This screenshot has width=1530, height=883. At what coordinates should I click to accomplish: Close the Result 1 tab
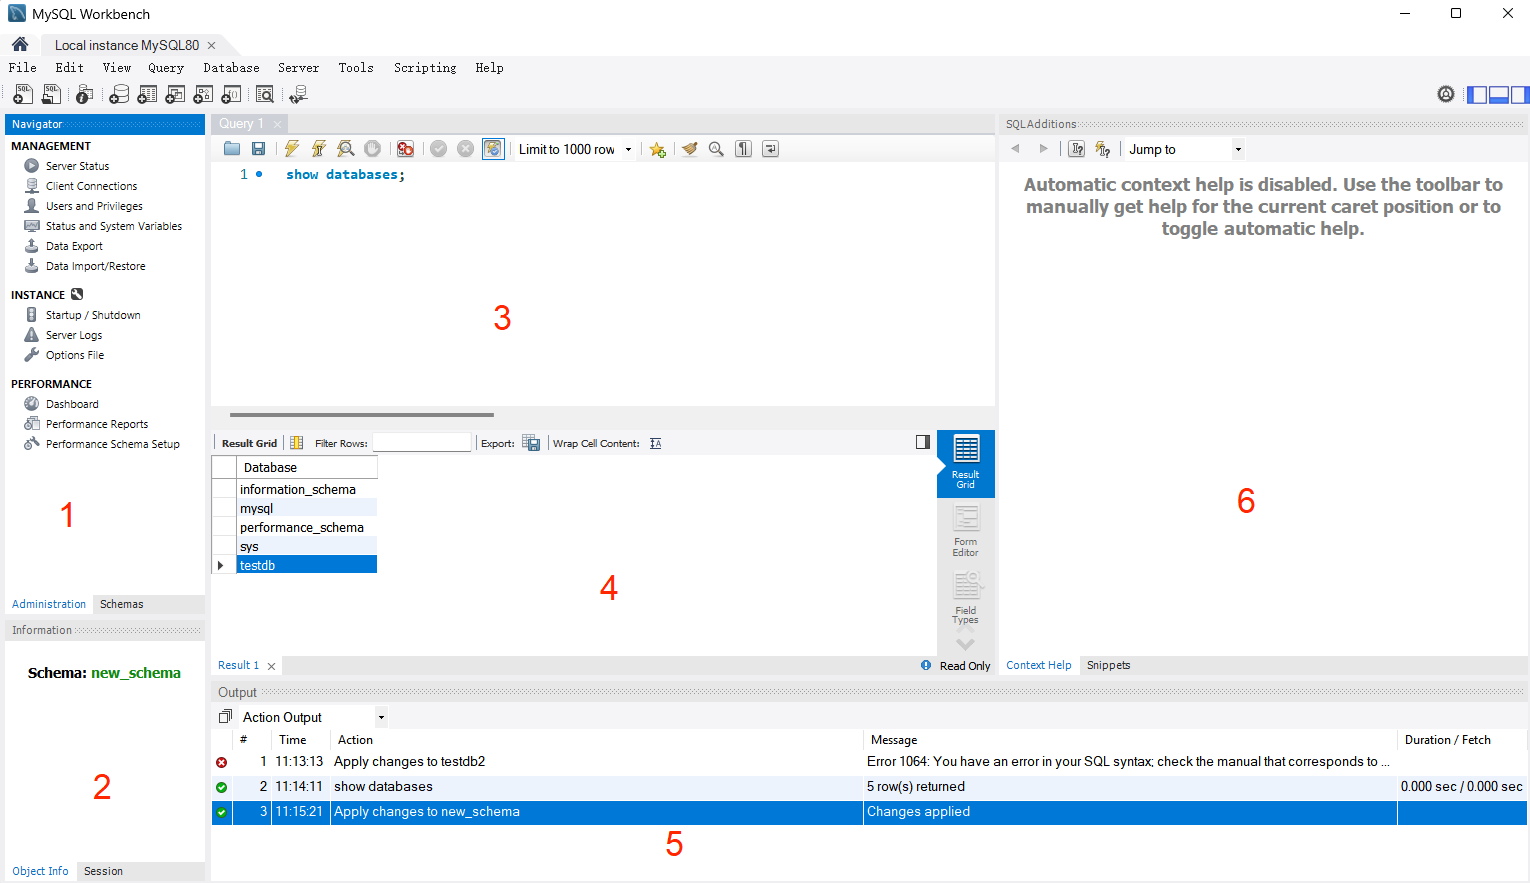click(x=271, y=666)
